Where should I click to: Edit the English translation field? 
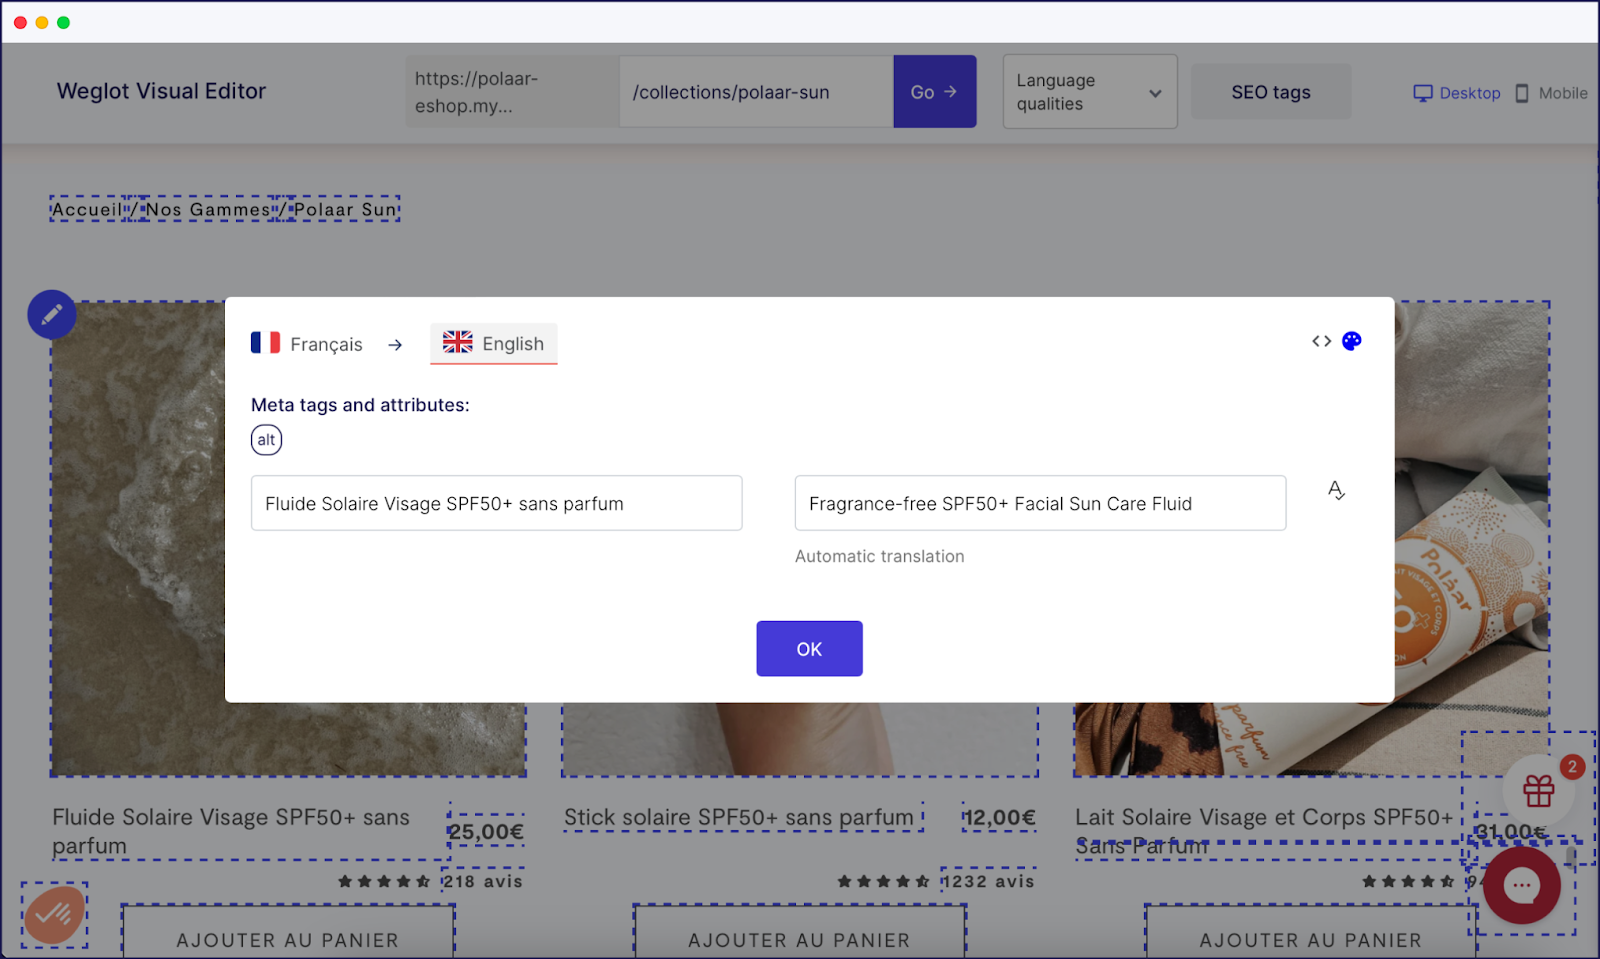click(x=1040, y=503)
